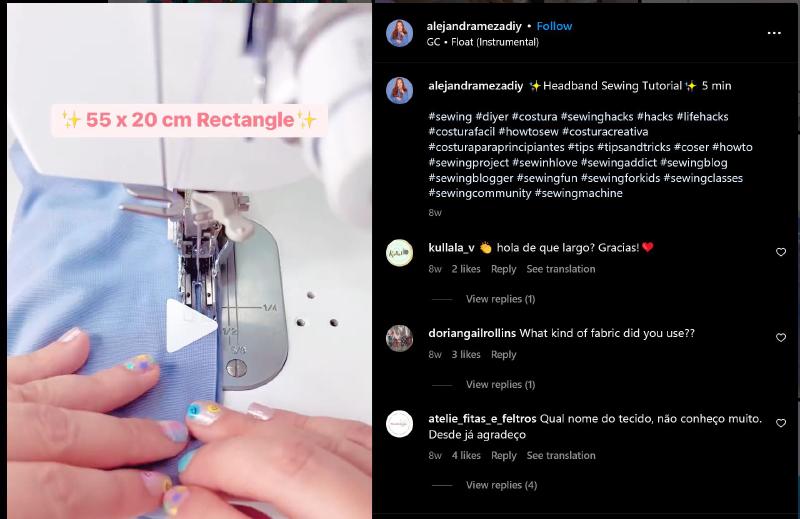The width and height of the screenshot is (800, 519).
Task: Expand View replies (1) under kullala_v
Action: click(500, 299)
